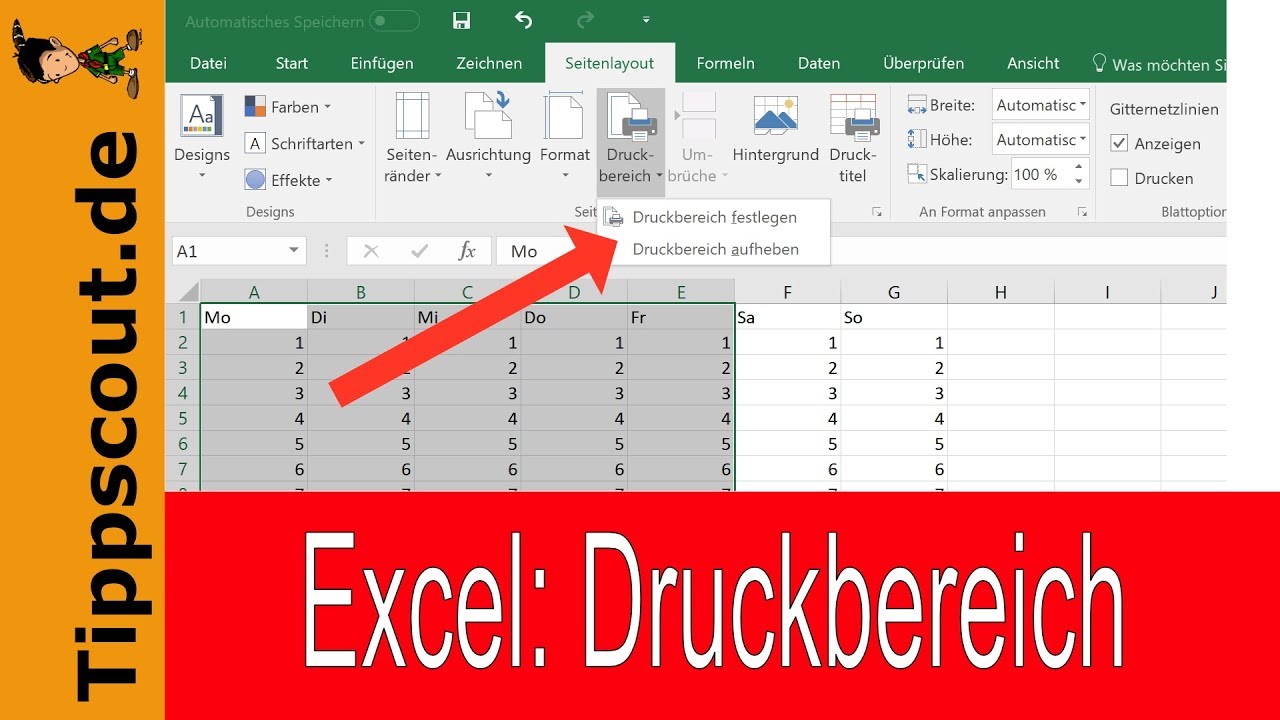Select column A header
This screenshot has width=1280, height=720.
point(254,292)
